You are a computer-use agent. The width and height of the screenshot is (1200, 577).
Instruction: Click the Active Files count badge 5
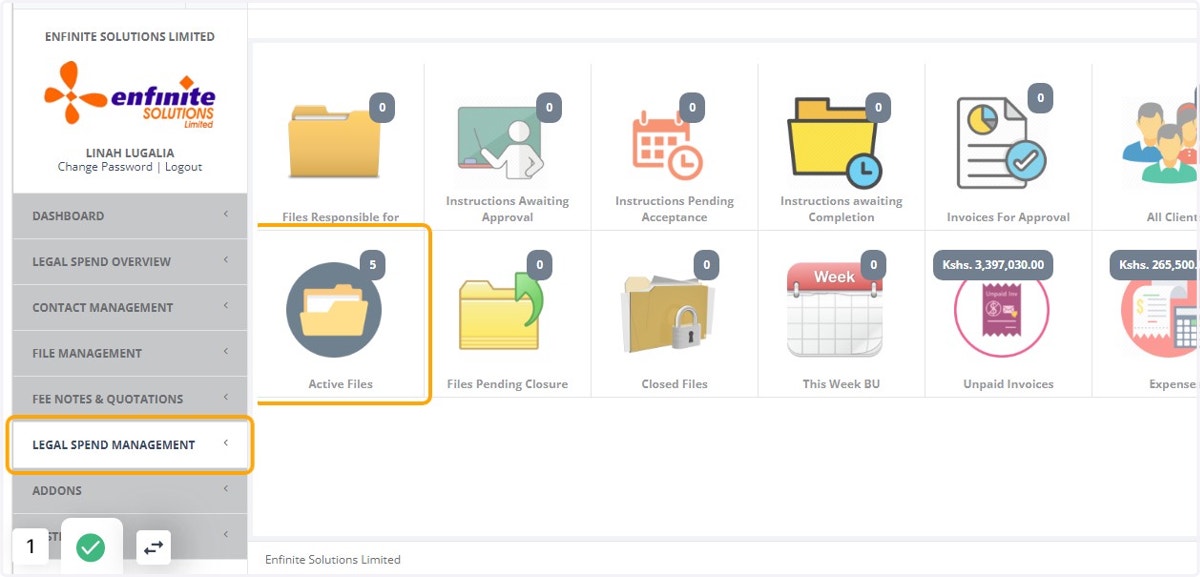pyautogui.click(x=373, y=265)
